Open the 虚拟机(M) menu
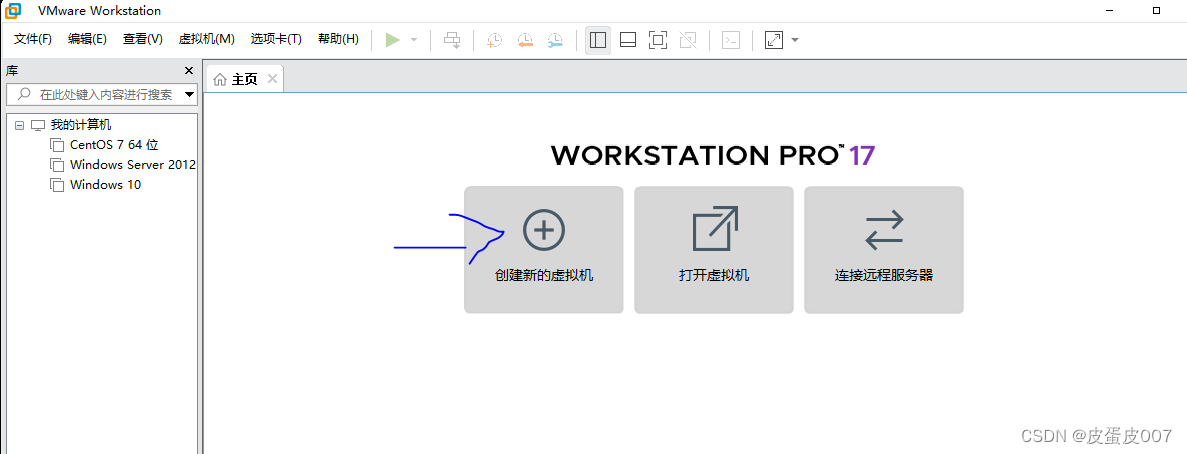Viewport: 1187px width, 454px height. pos(207,39)
